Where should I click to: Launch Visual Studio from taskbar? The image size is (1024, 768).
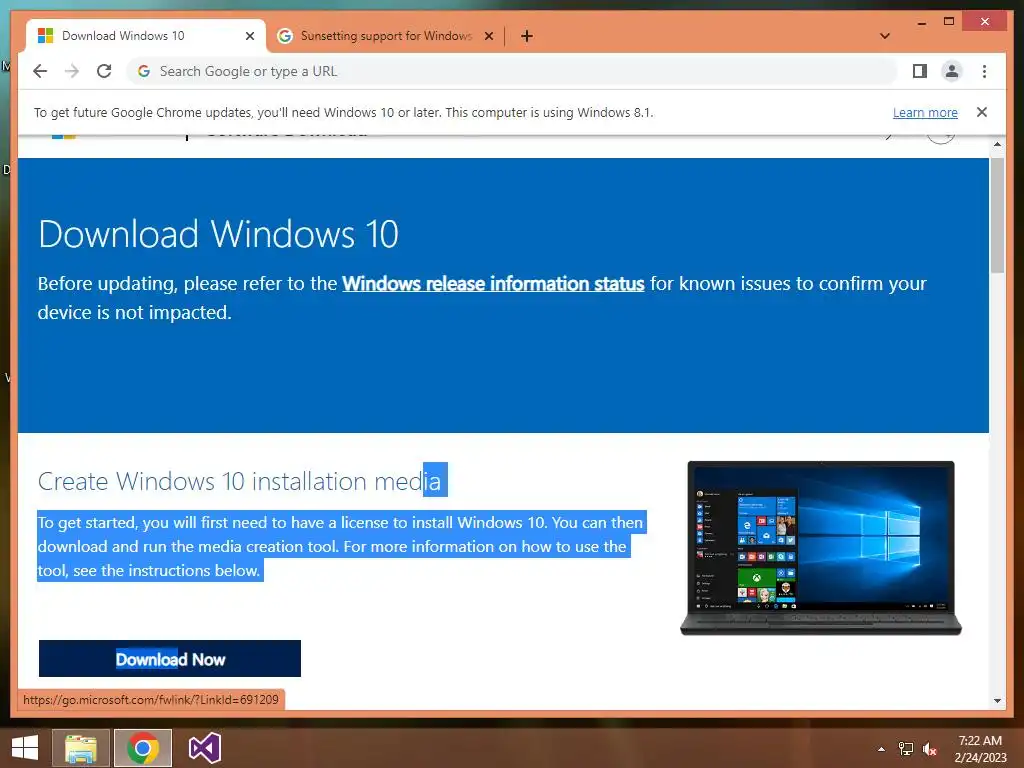click(204, 748)
